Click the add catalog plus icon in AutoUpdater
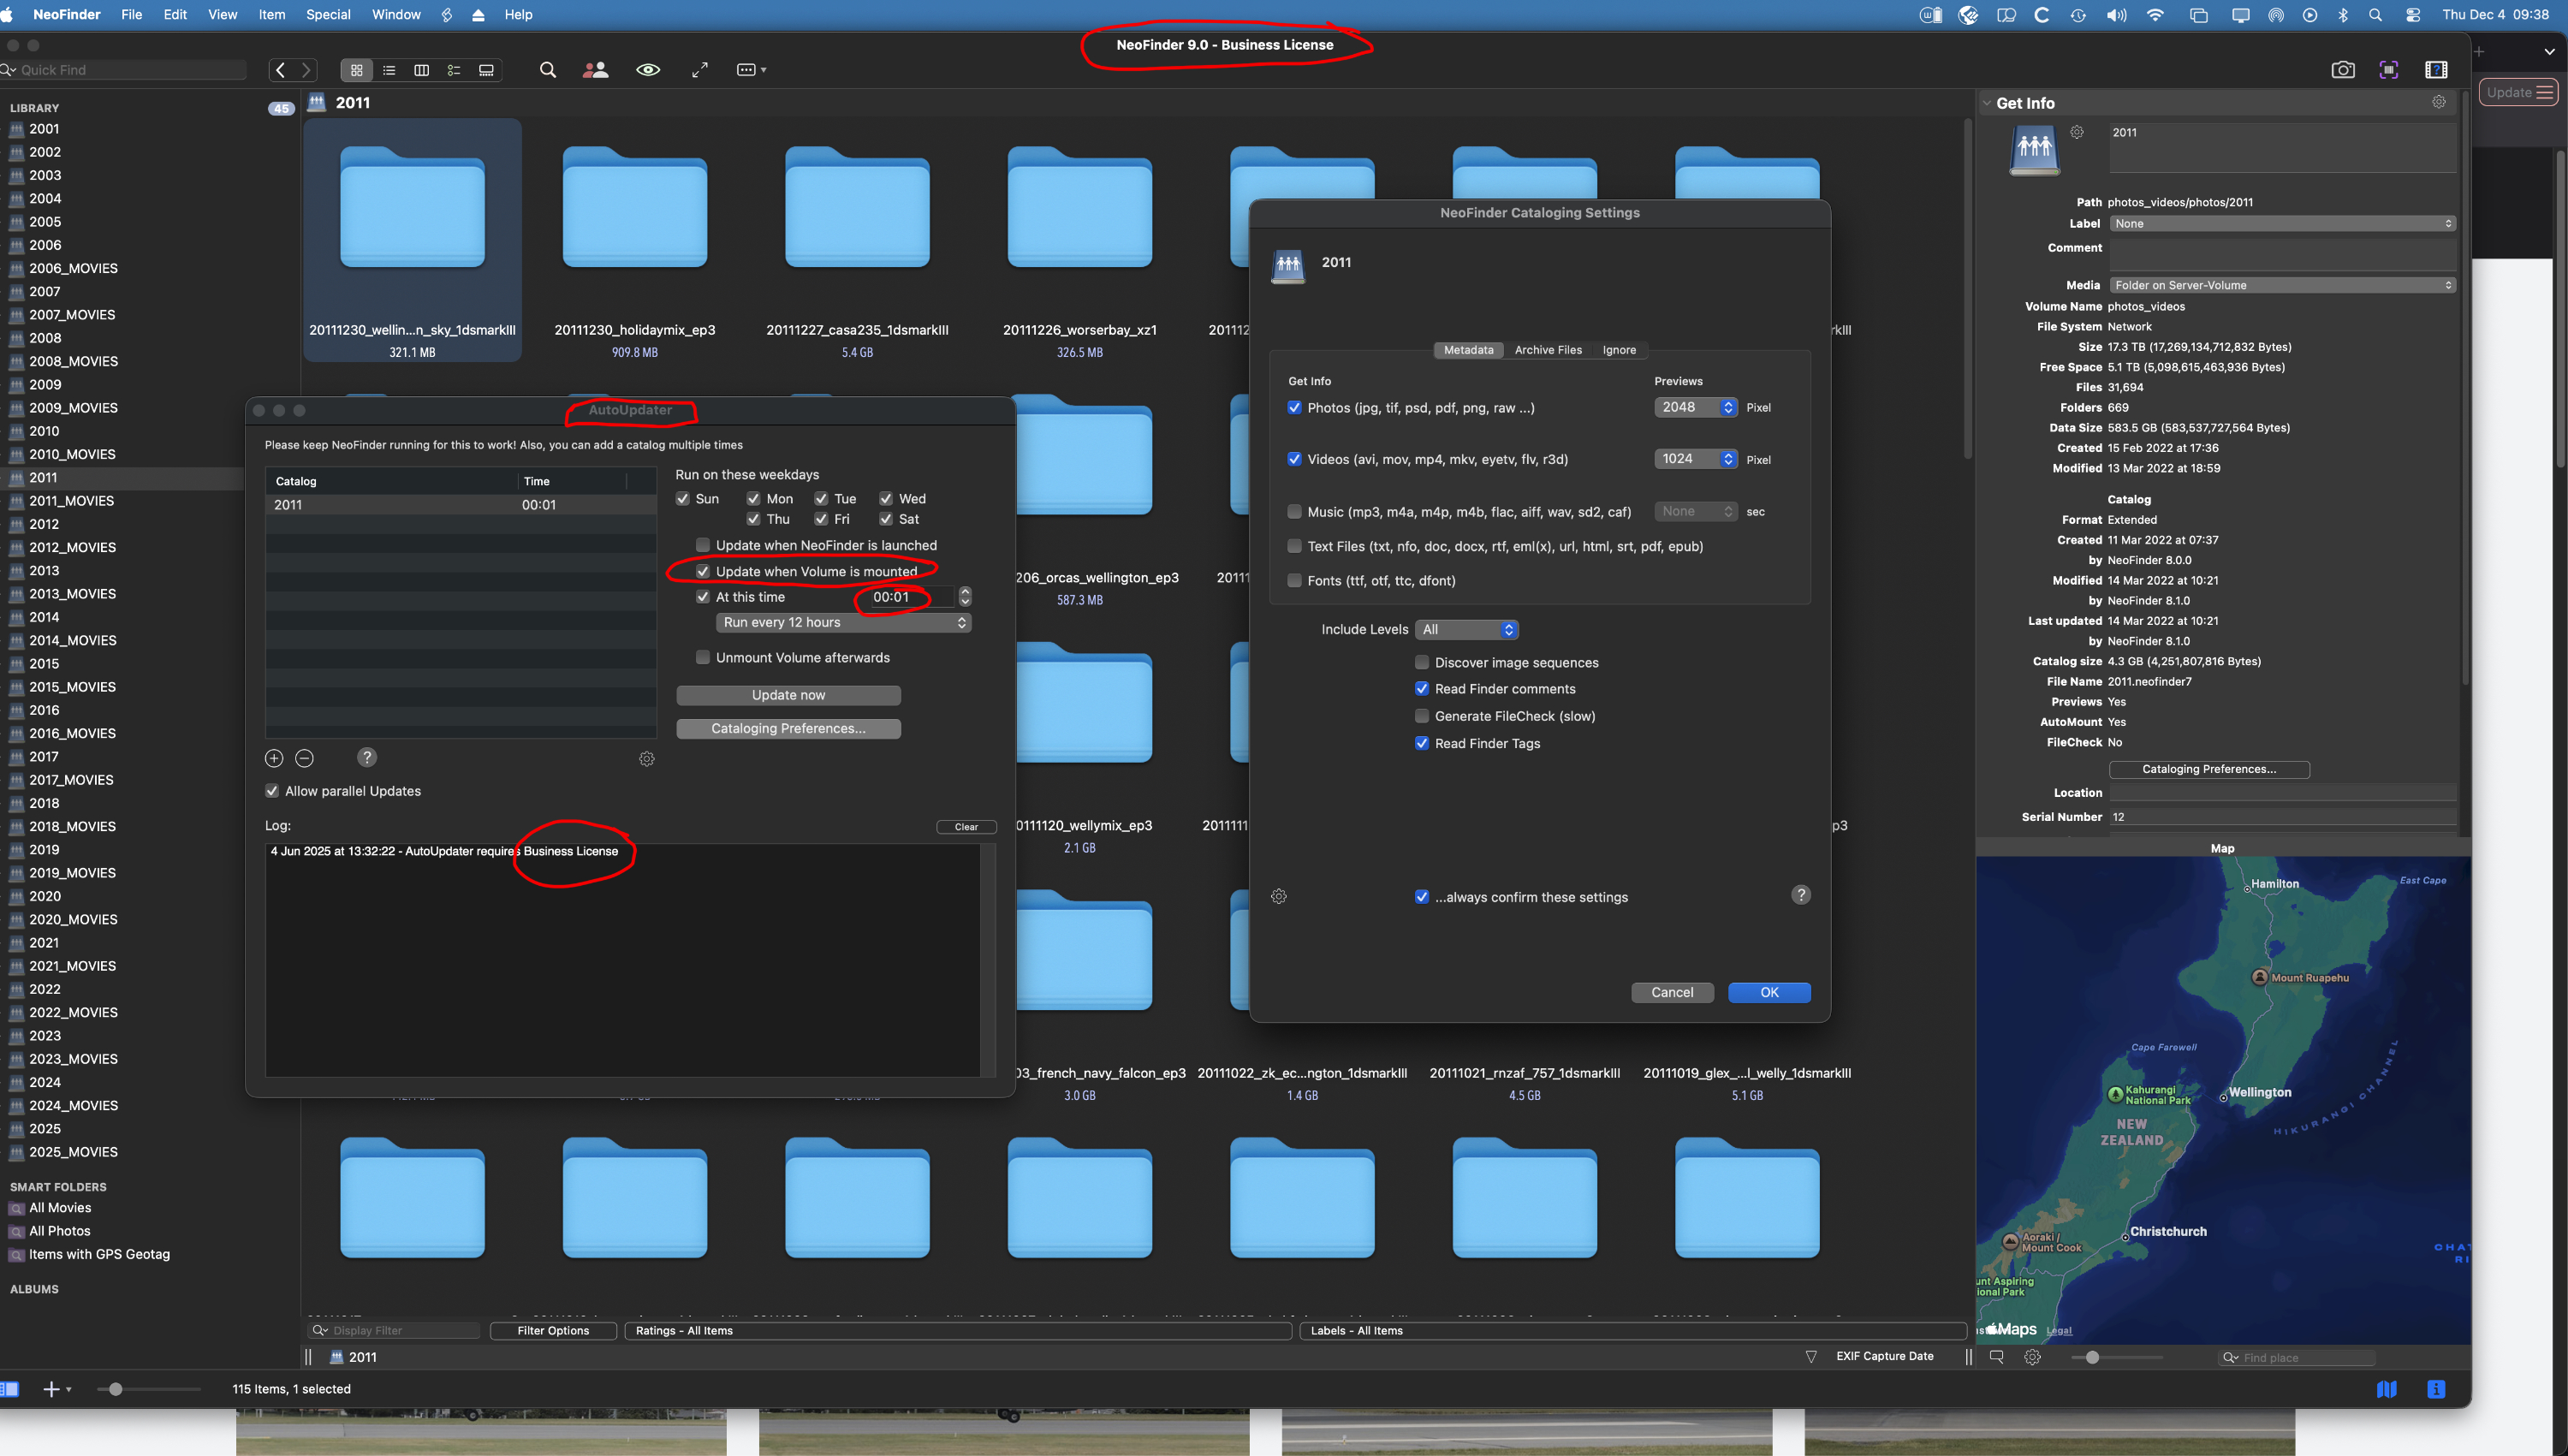The height and width of the screenshot is (1456, 2568). [274, 759]
